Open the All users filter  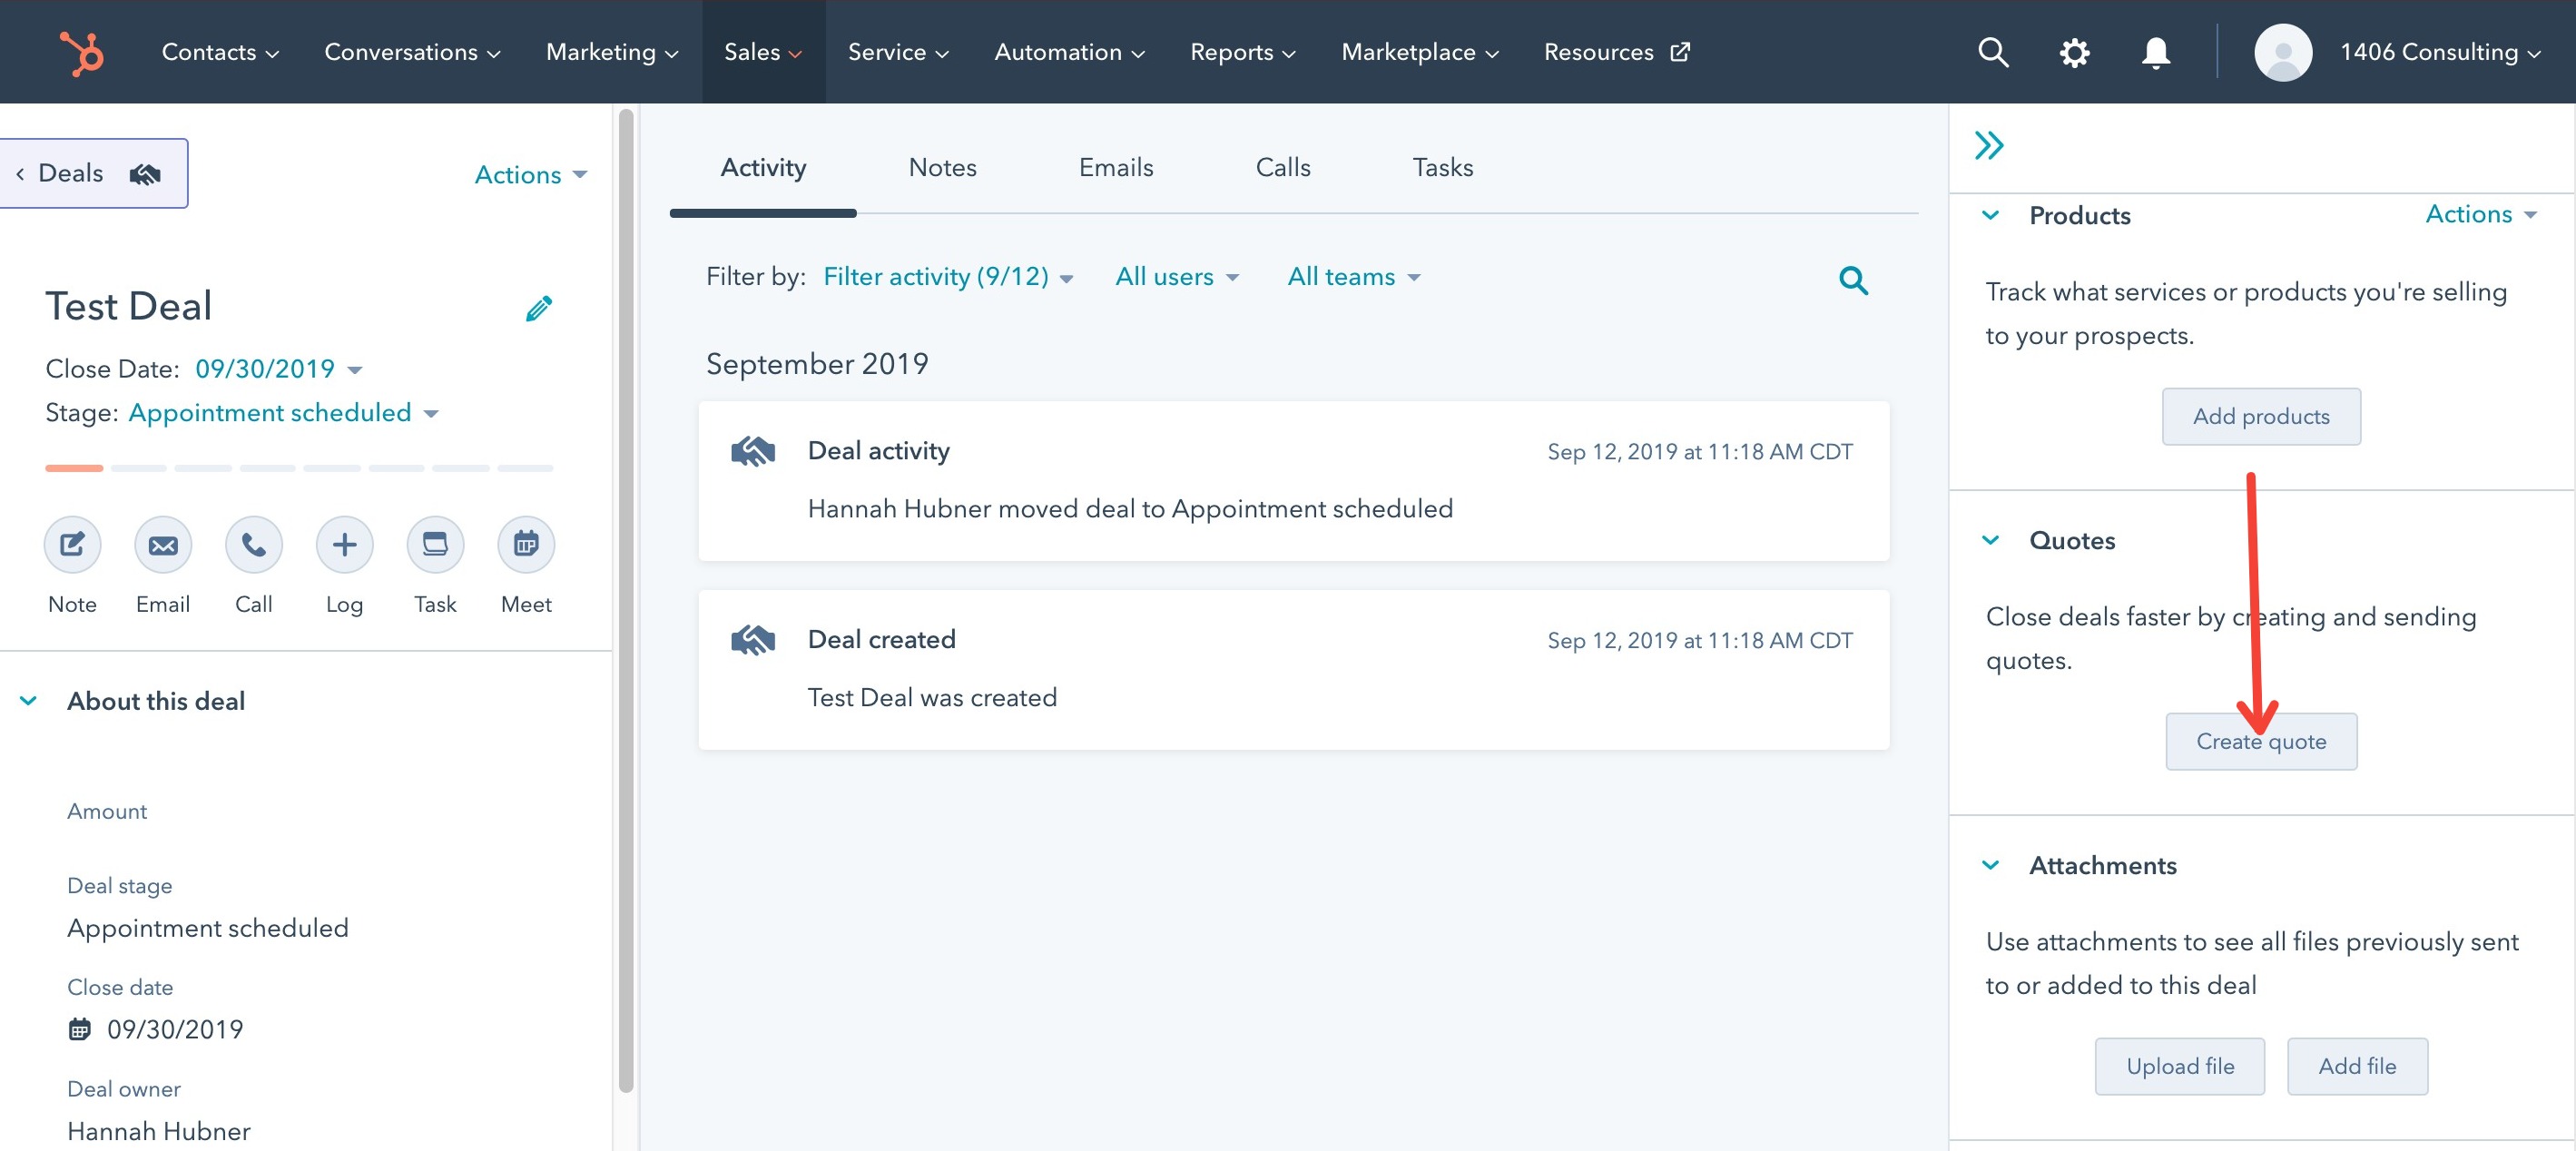(1177, 277)
